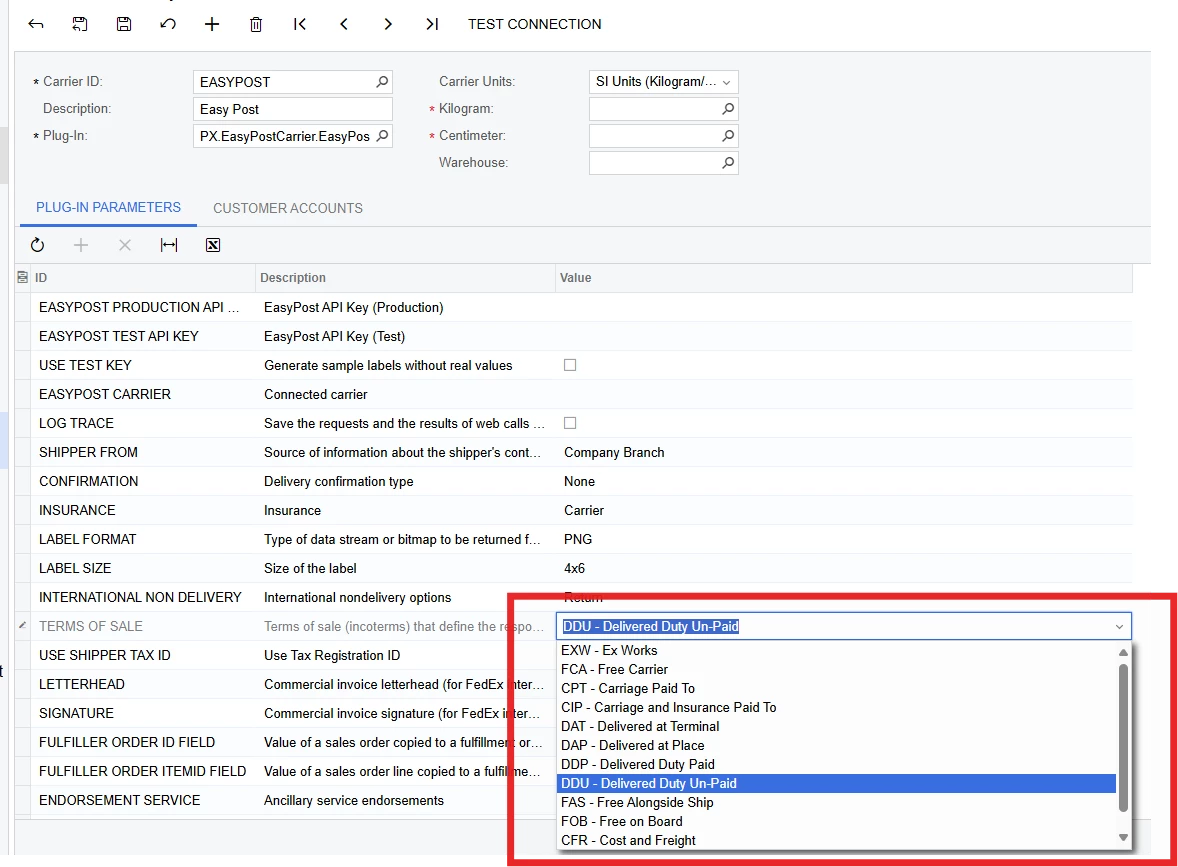This screenshot has height=867, width=1178.
Task: Click the Description column header
Action: pyautogui.click(x=406, y=278)
